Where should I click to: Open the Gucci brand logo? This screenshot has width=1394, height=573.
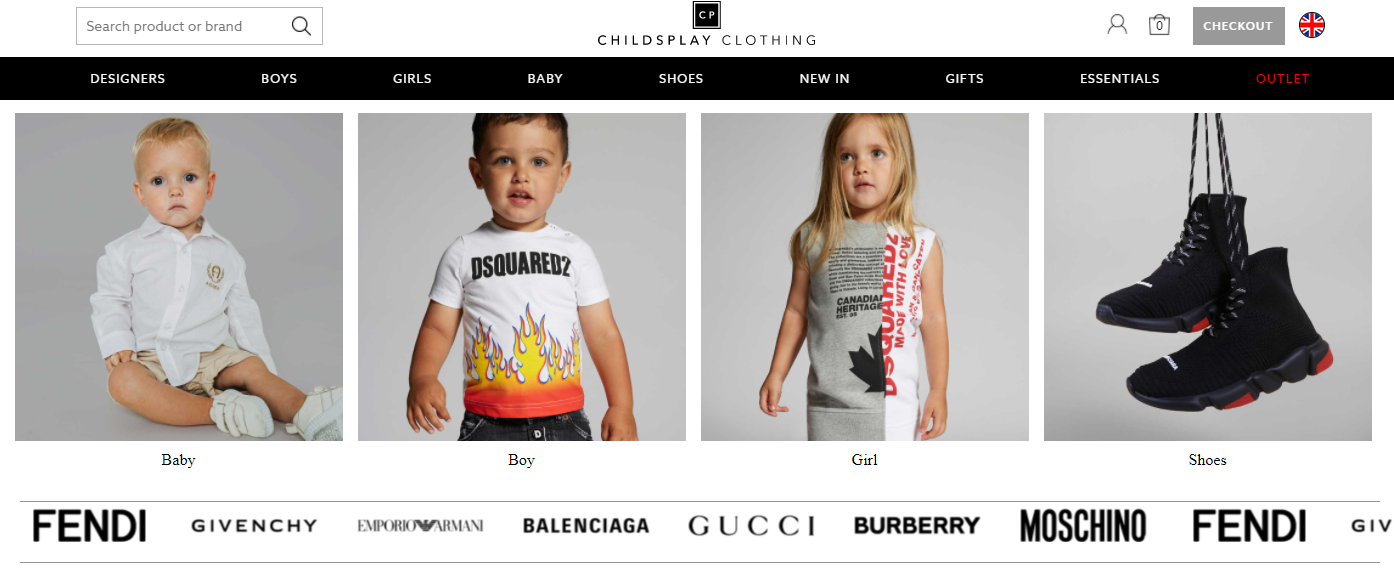pos(751,526)
